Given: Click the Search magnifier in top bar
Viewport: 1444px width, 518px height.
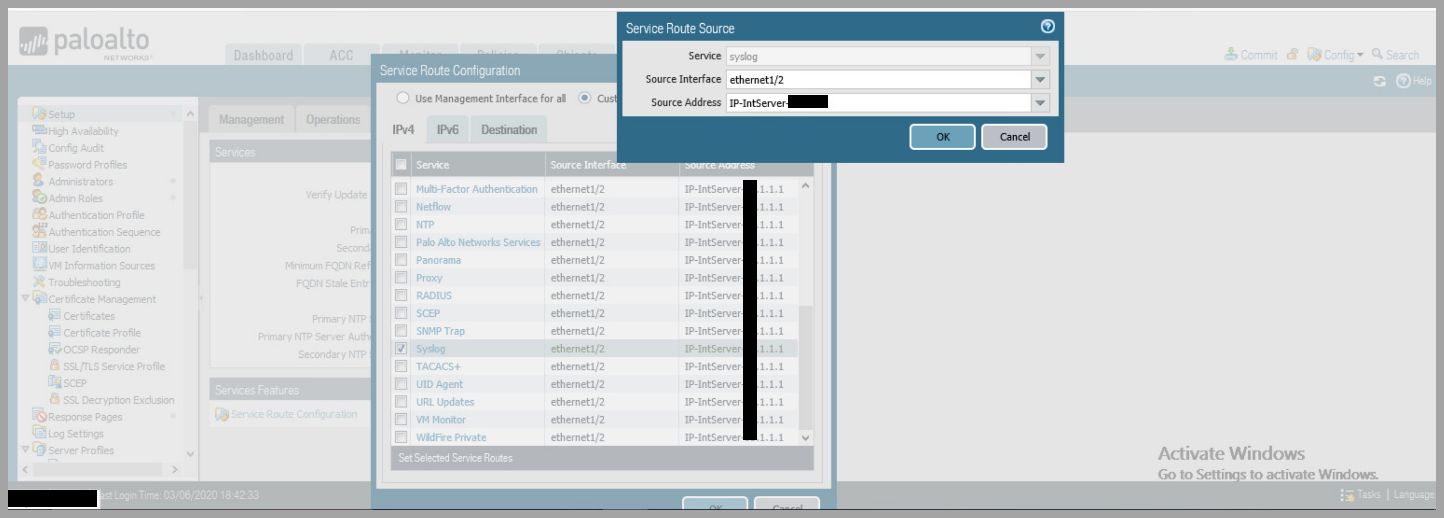Looking at the screenshot, I should coord(1377,54).
